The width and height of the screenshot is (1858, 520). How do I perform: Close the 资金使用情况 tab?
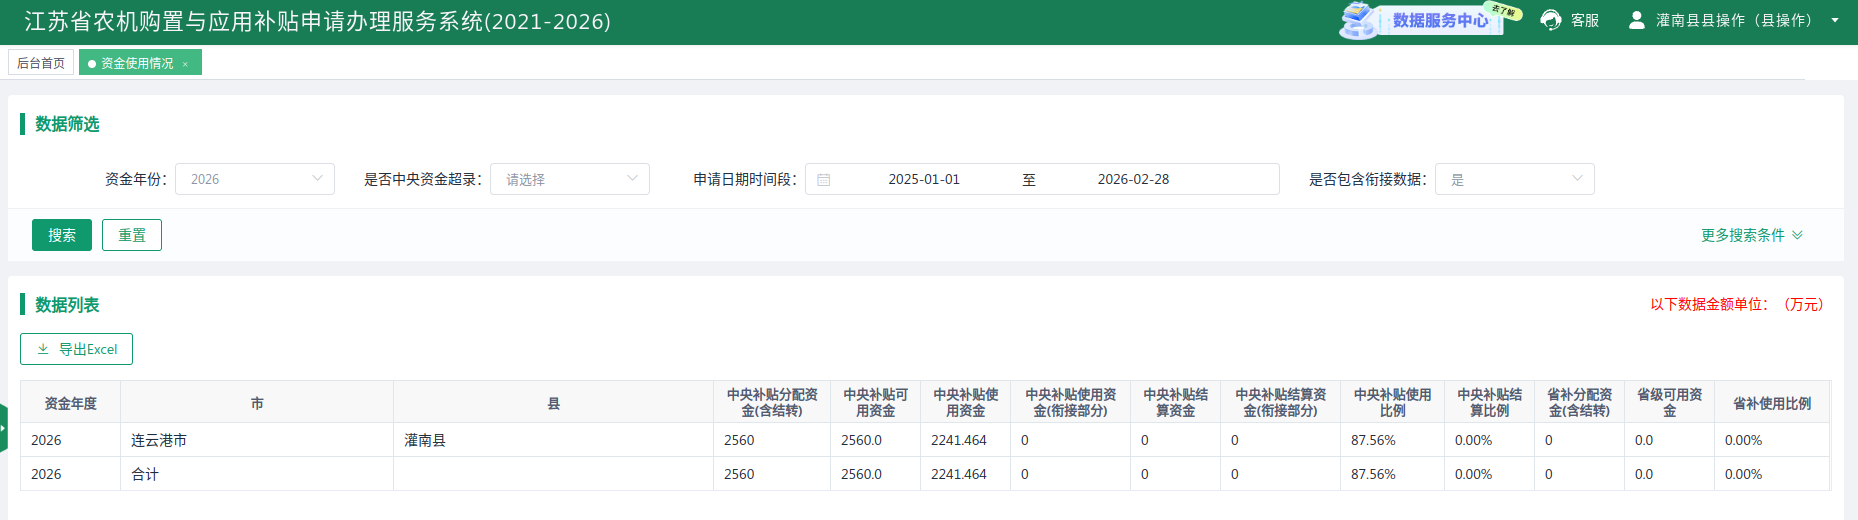coord(185,64)
